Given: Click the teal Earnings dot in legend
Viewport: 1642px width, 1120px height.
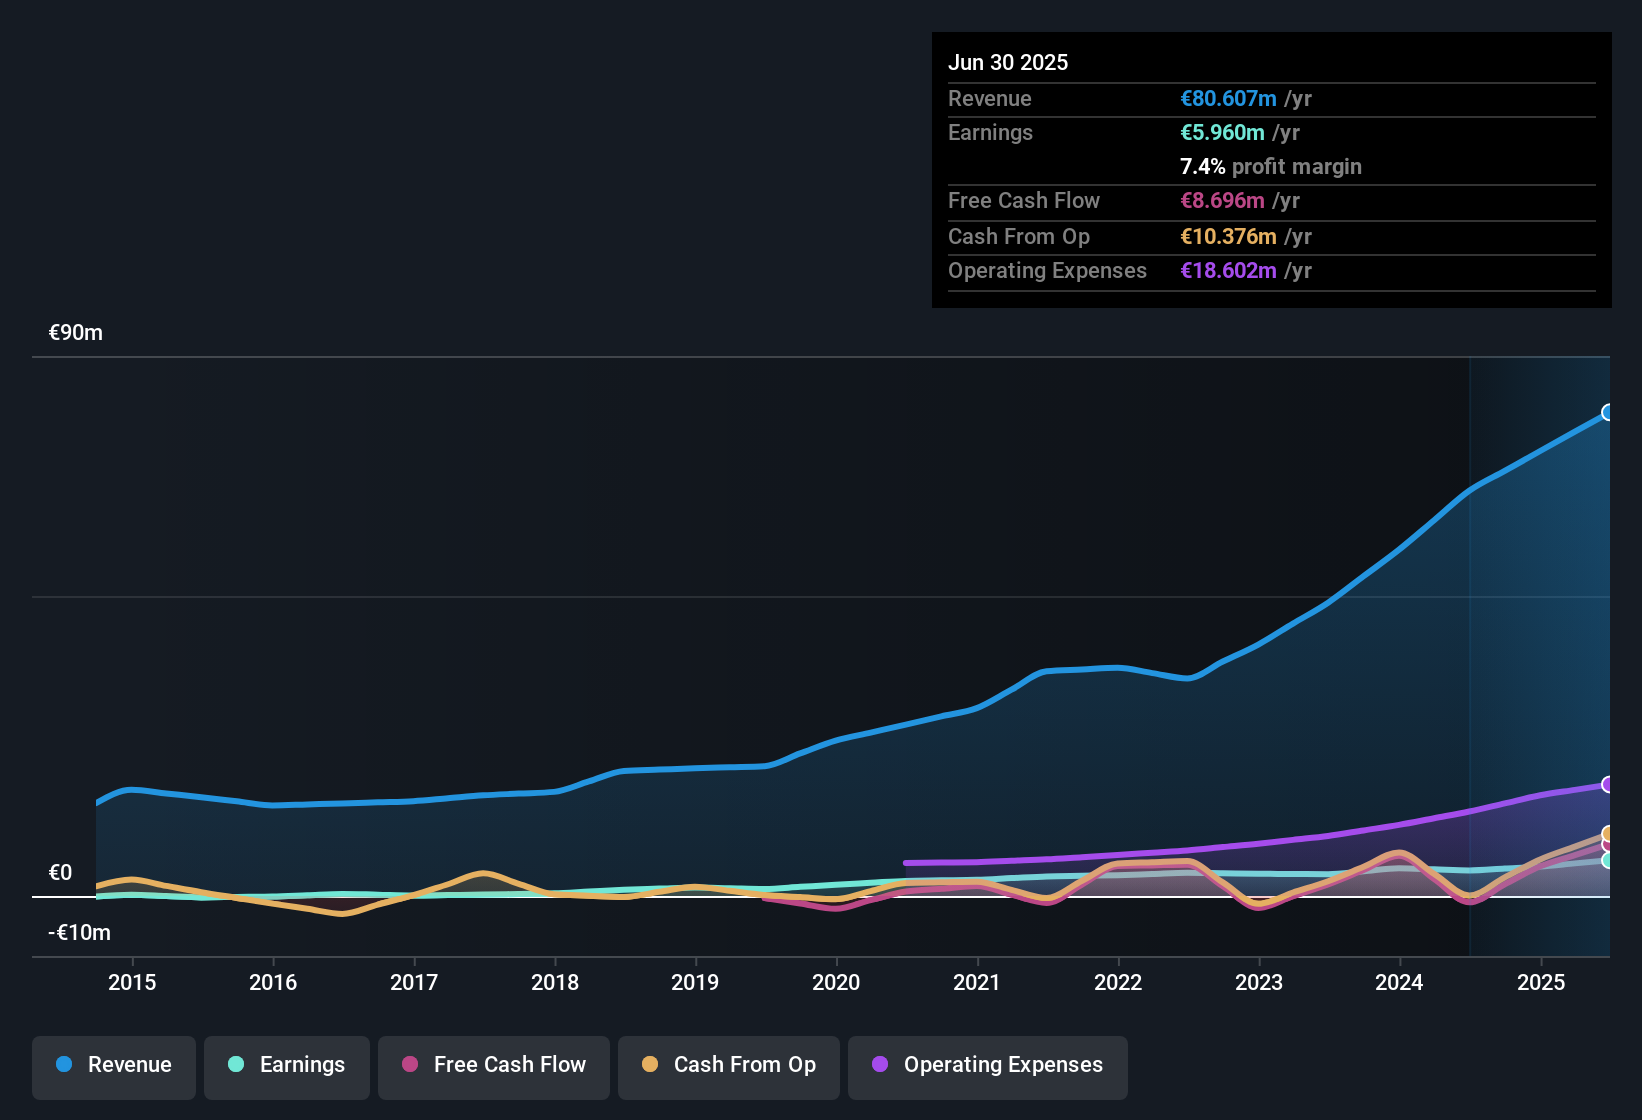Looking at the screenshot, I should click(x=236, y=1065).
